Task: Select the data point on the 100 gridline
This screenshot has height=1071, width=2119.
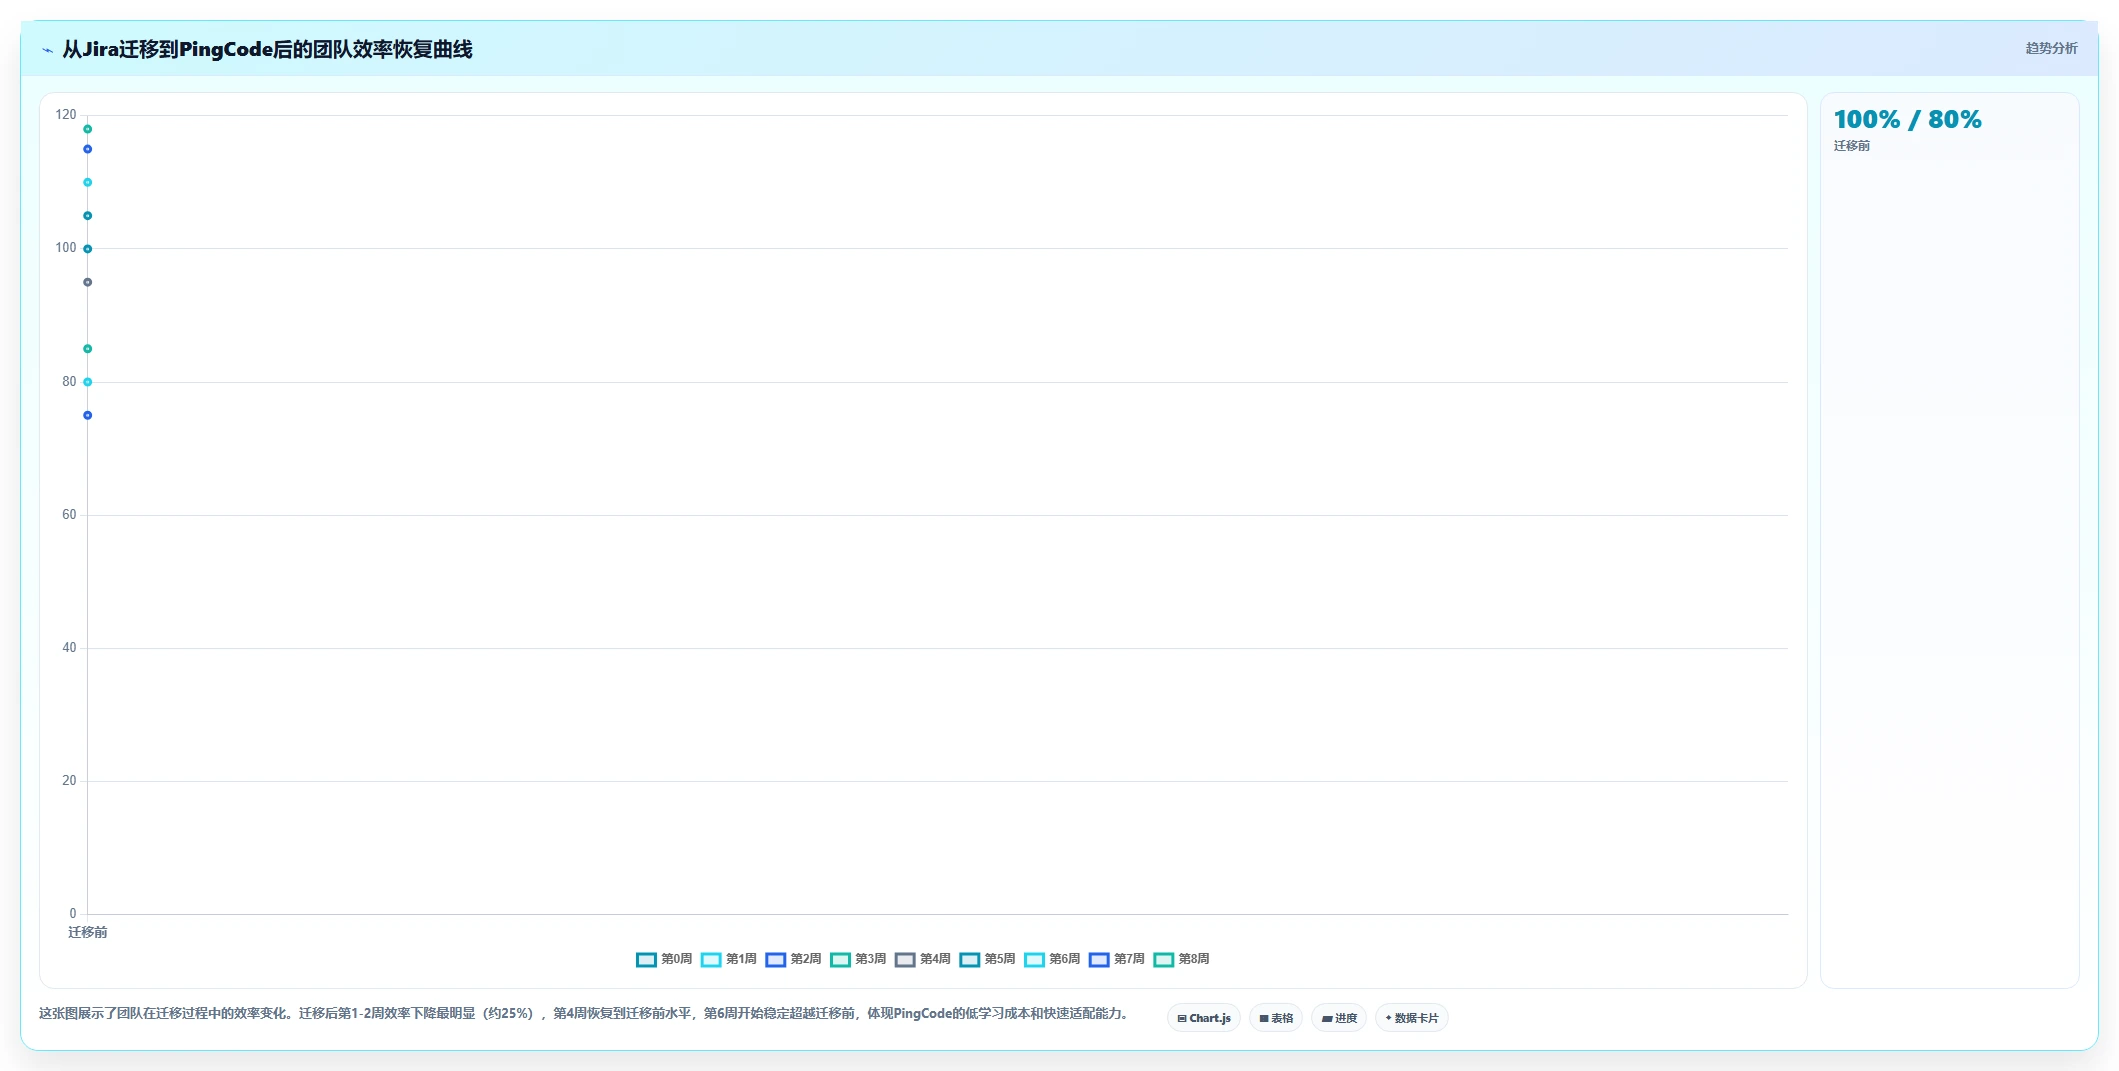Action: tap(88, 249)
